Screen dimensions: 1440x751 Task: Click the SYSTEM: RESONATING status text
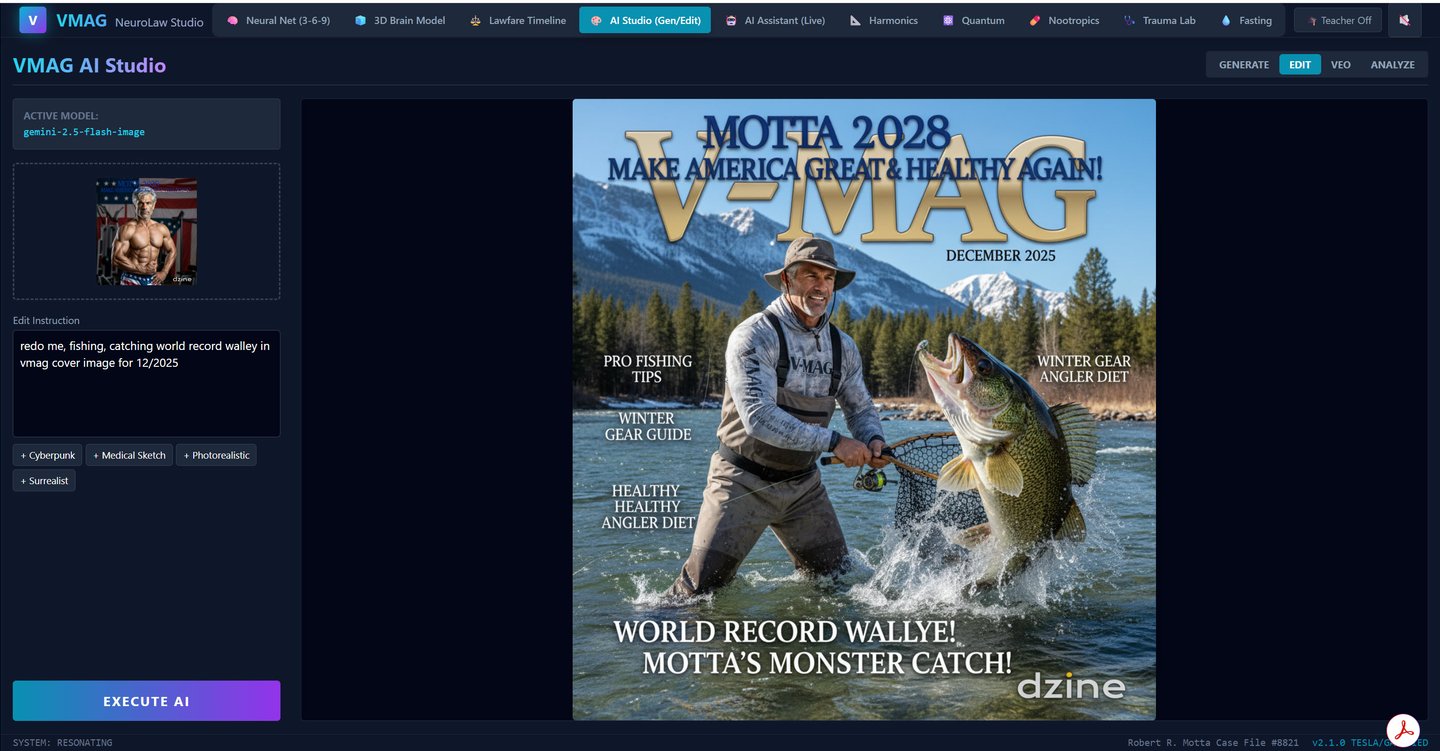[62, 743]
